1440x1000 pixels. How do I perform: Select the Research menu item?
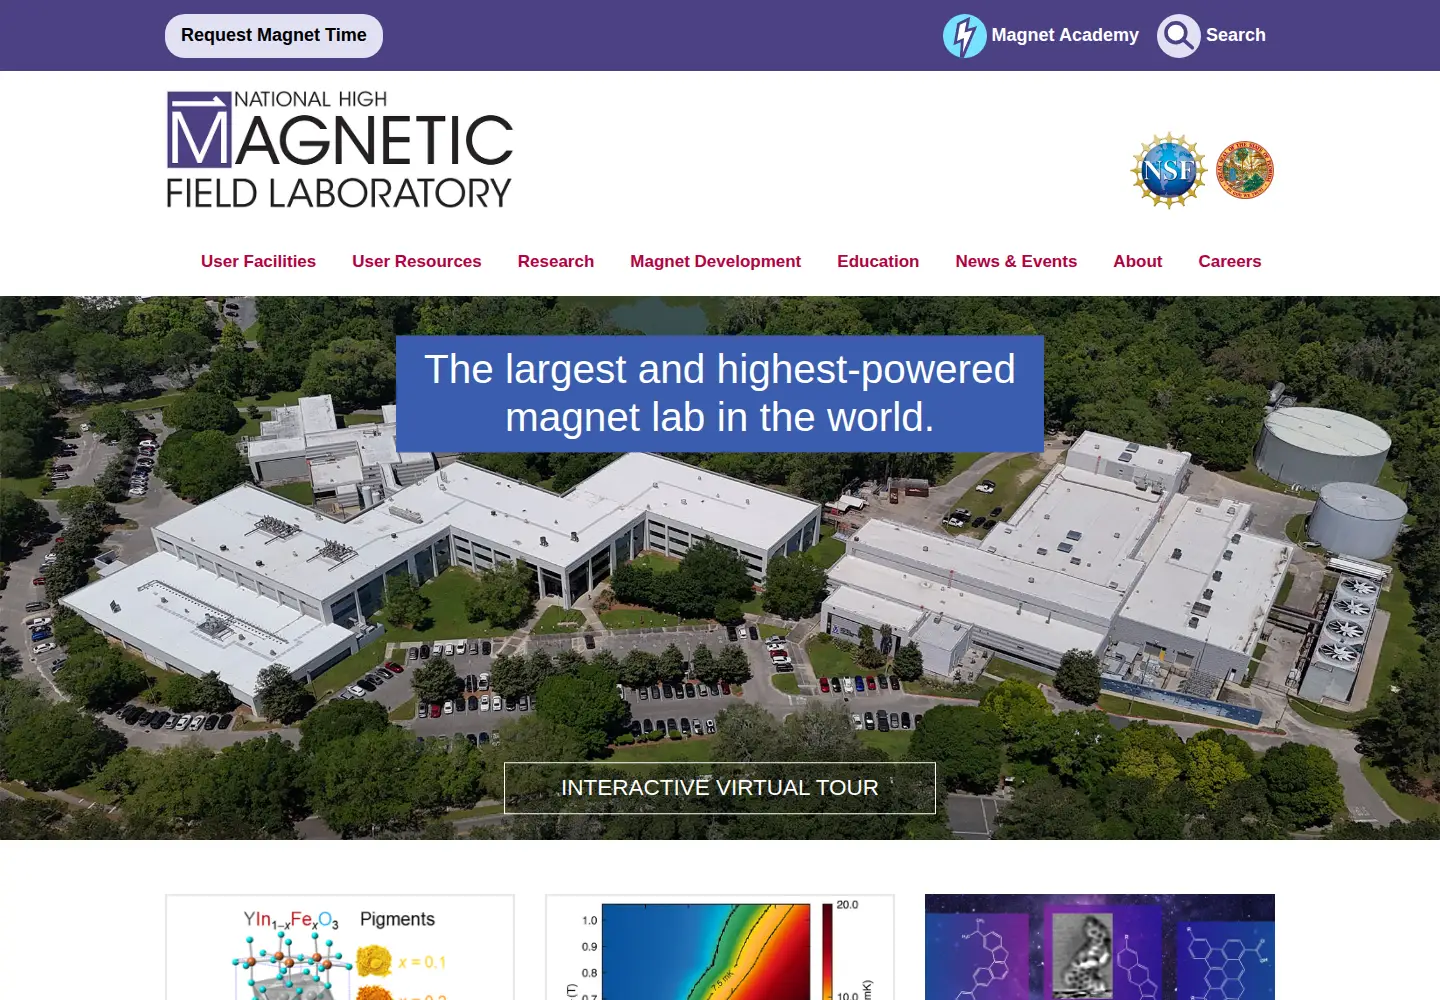click(x=556, y=261)
